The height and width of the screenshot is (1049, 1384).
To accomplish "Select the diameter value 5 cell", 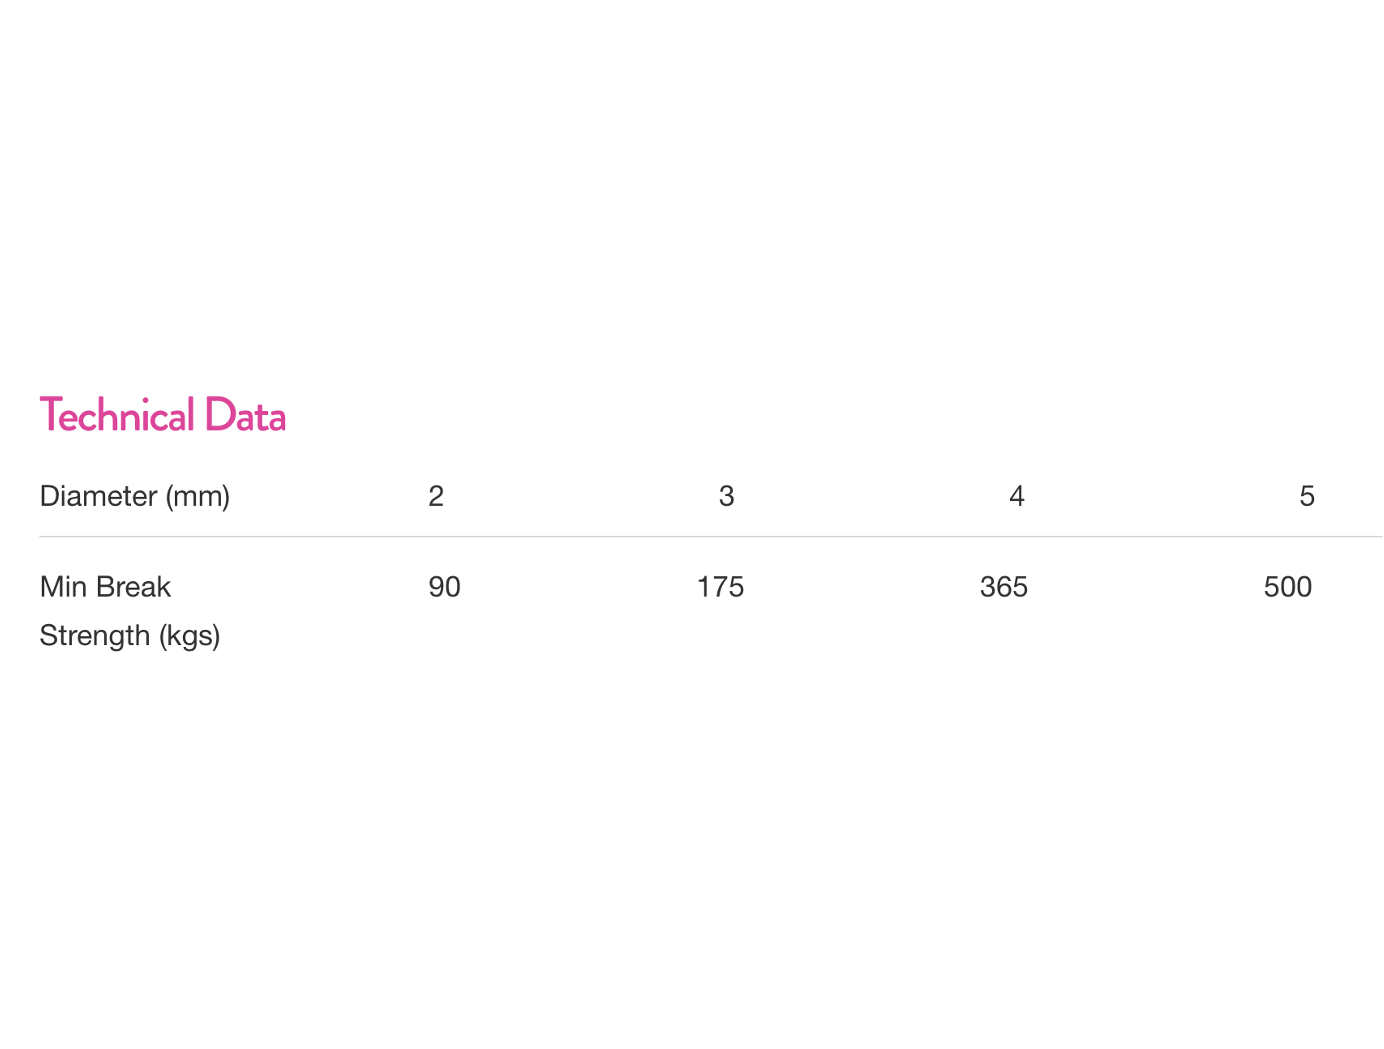I will 1307,496.
